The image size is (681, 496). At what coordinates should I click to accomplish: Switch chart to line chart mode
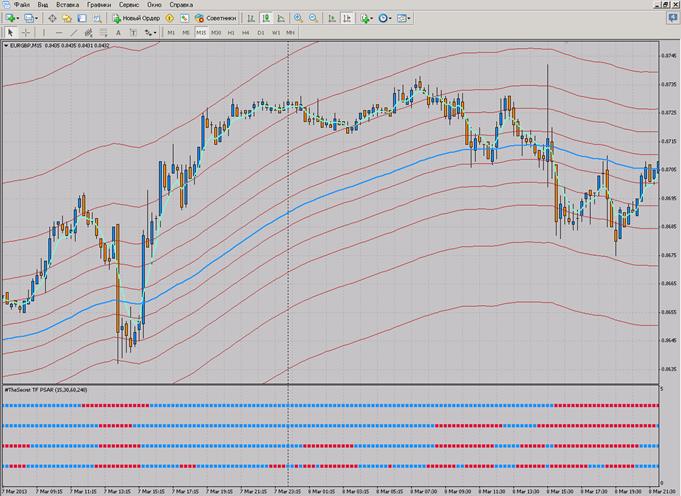tap(281, 18)
